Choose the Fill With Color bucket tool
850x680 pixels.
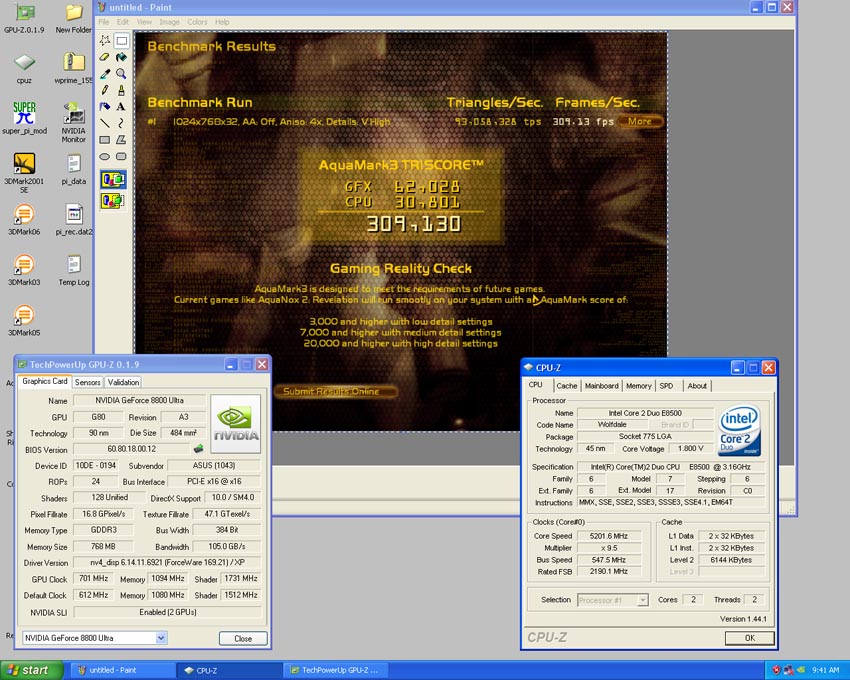[121, 57]
